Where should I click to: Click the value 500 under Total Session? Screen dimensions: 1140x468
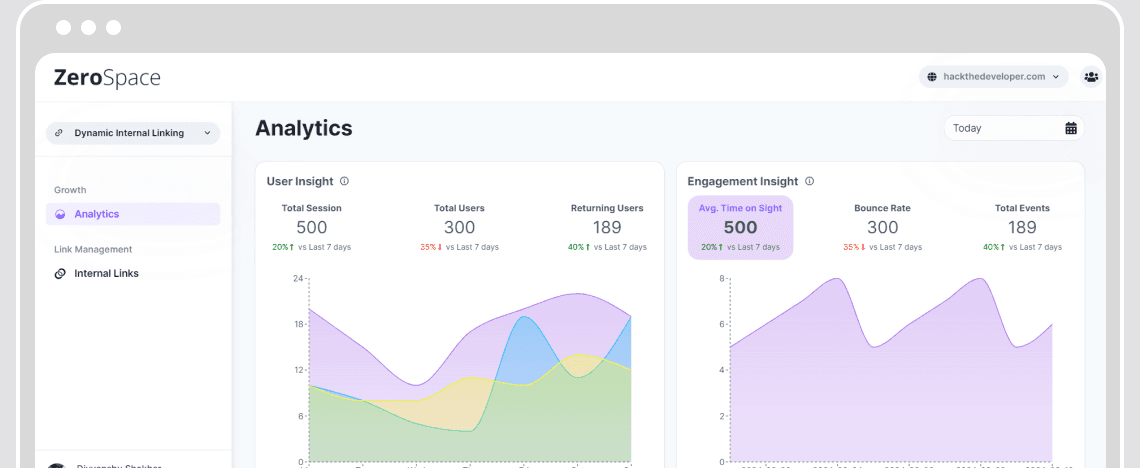point(311,227)
